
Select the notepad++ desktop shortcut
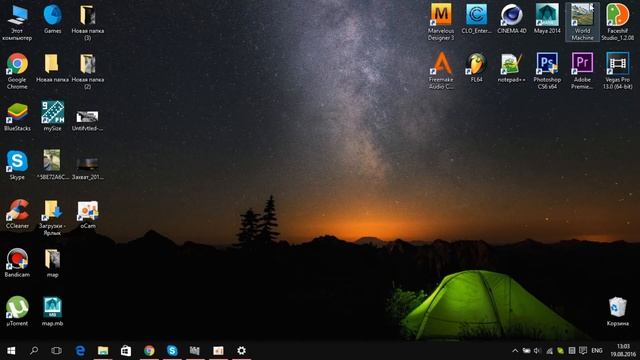(x=511, y=67)
